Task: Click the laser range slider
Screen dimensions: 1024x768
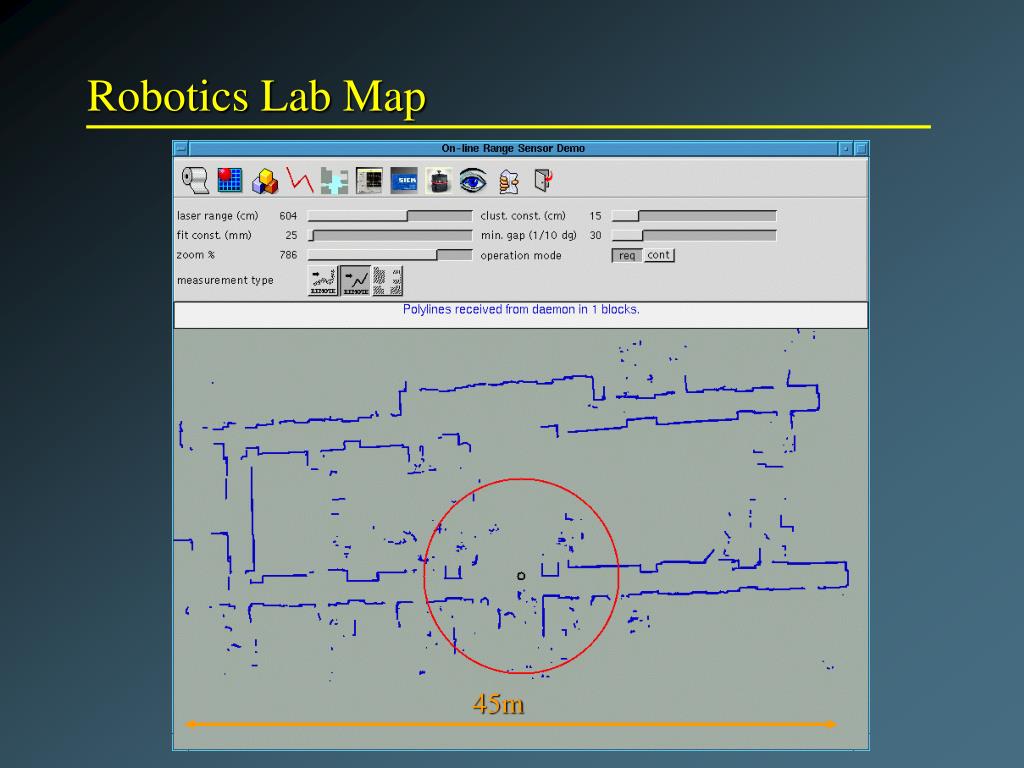Action: click(390, 216)
